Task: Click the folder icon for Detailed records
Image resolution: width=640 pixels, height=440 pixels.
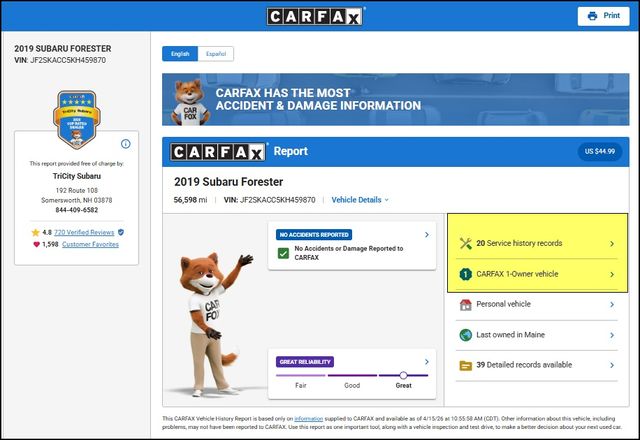Action: (x=466, y=365)
